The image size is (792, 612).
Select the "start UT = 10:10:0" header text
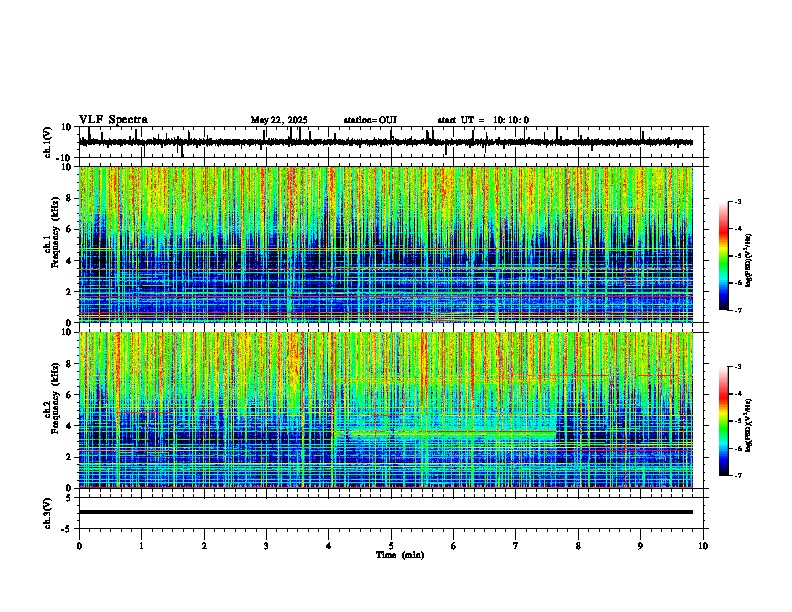[483, 120]
